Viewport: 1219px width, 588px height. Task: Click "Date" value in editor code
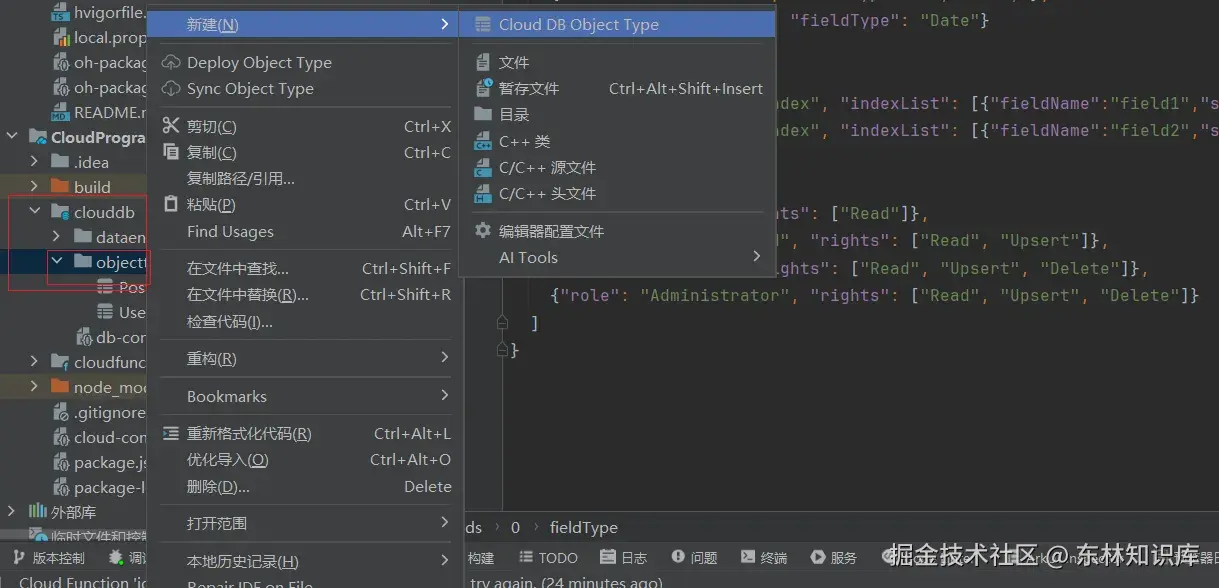click(954, 20)
